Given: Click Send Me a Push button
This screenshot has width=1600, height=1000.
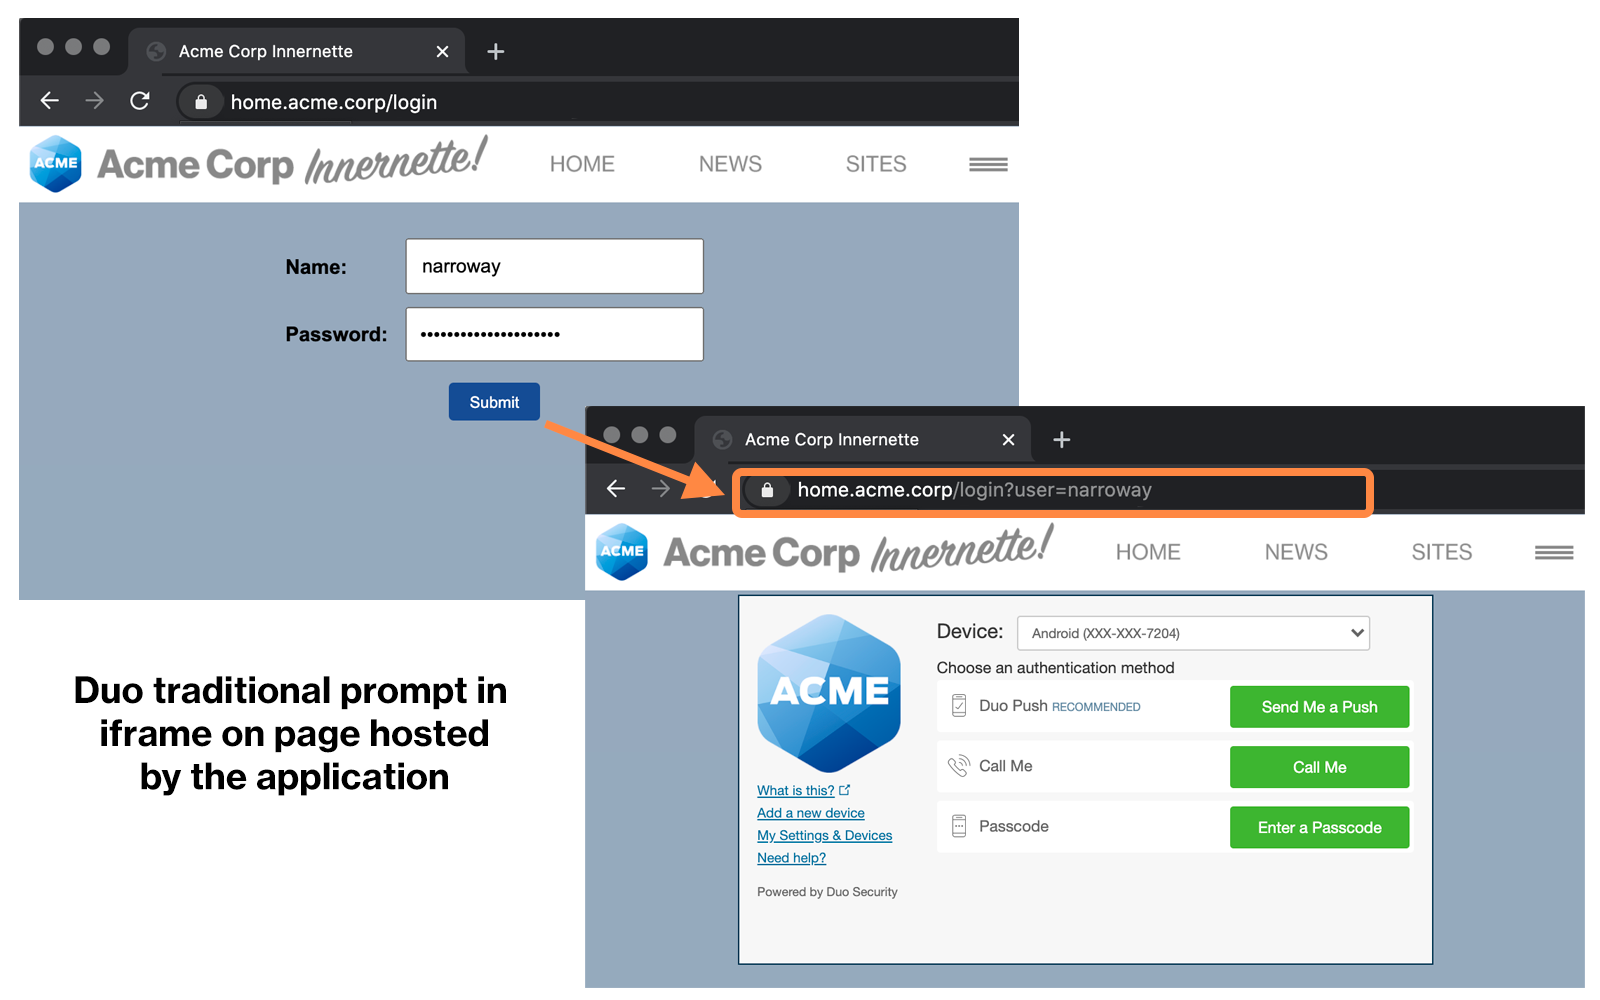Looking at the screenshot, I should coord(1318,707).
